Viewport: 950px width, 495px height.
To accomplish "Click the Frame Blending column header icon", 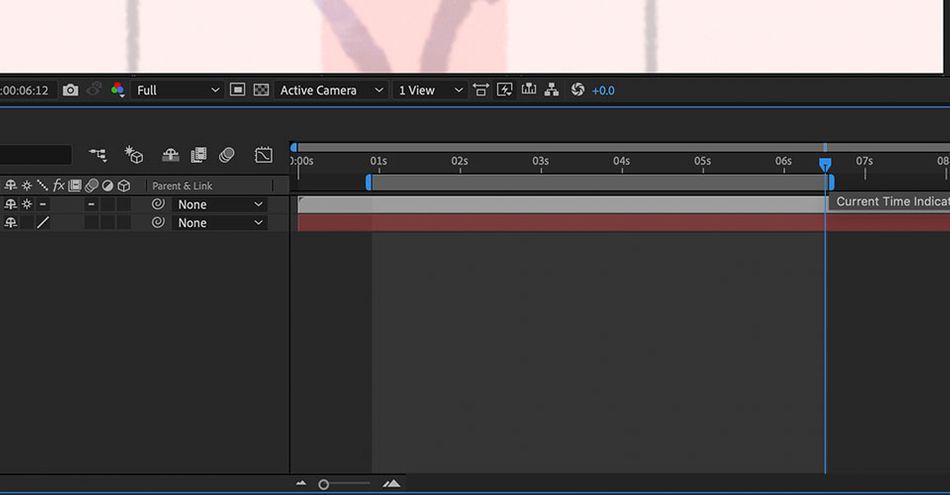I will pos(75,185).
